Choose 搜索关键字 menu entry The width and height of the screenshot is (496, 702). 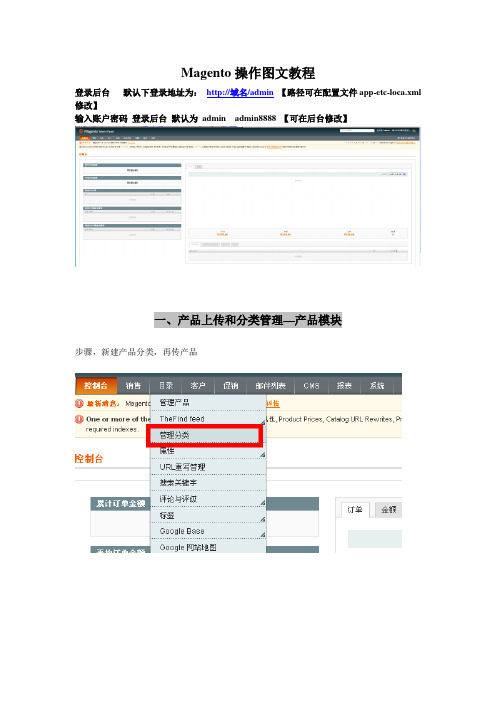click(x=208, y=483)
